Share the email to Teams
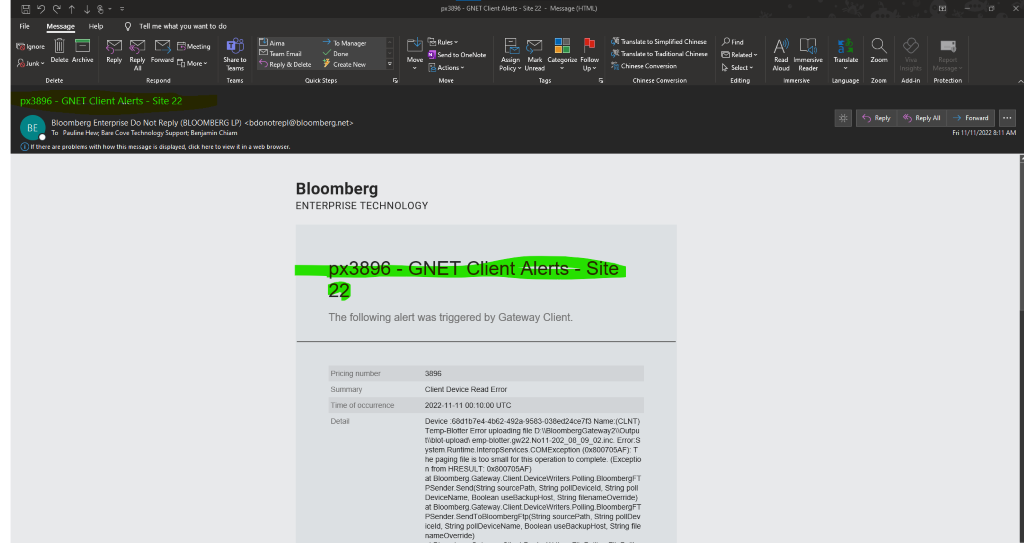The image size is (1024, 543). click(234, 54)
